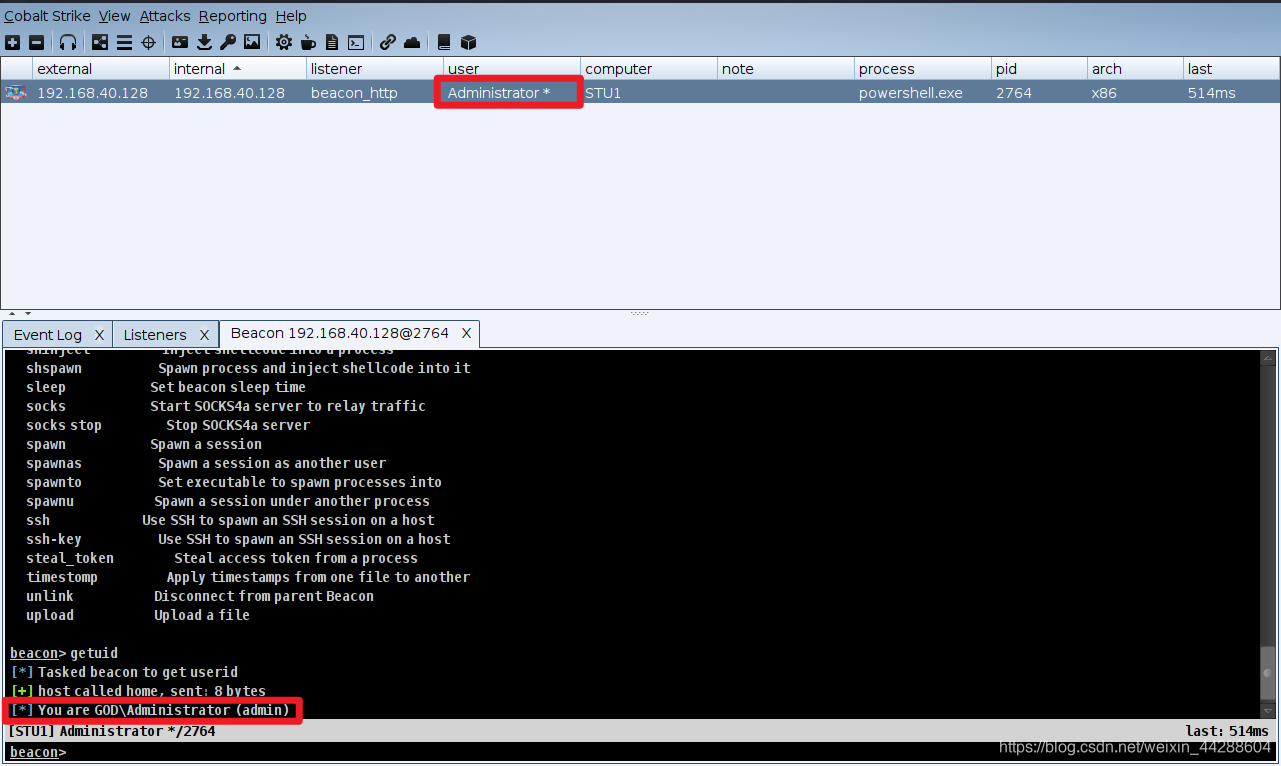Open Keystrokes key icon
The height and width of the screenshot is (766, 1281).
tap(228, 42)
